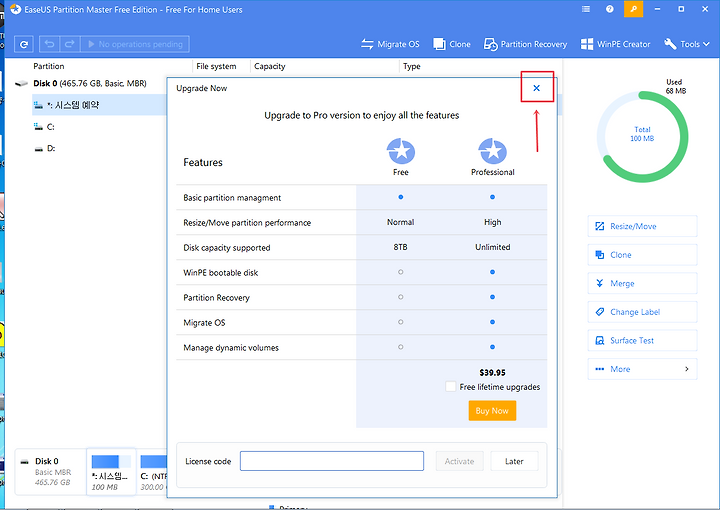Click the refresh icon in toolbar

click(x=24, y=44)
